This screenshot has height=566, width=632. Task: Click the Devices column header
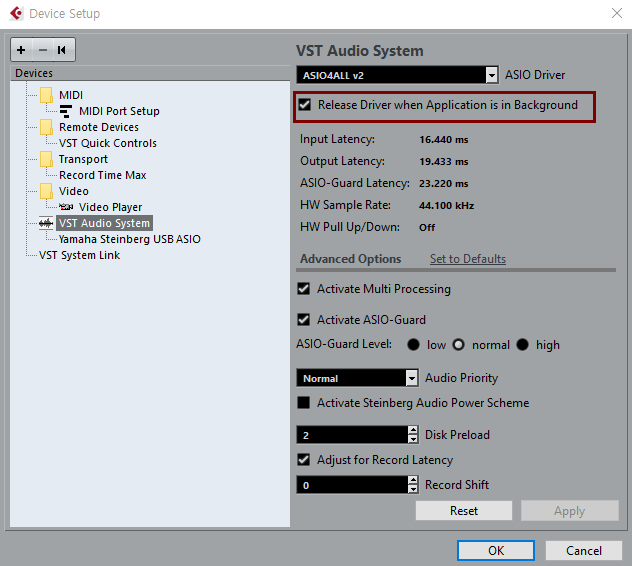click(x=150, y=73)
